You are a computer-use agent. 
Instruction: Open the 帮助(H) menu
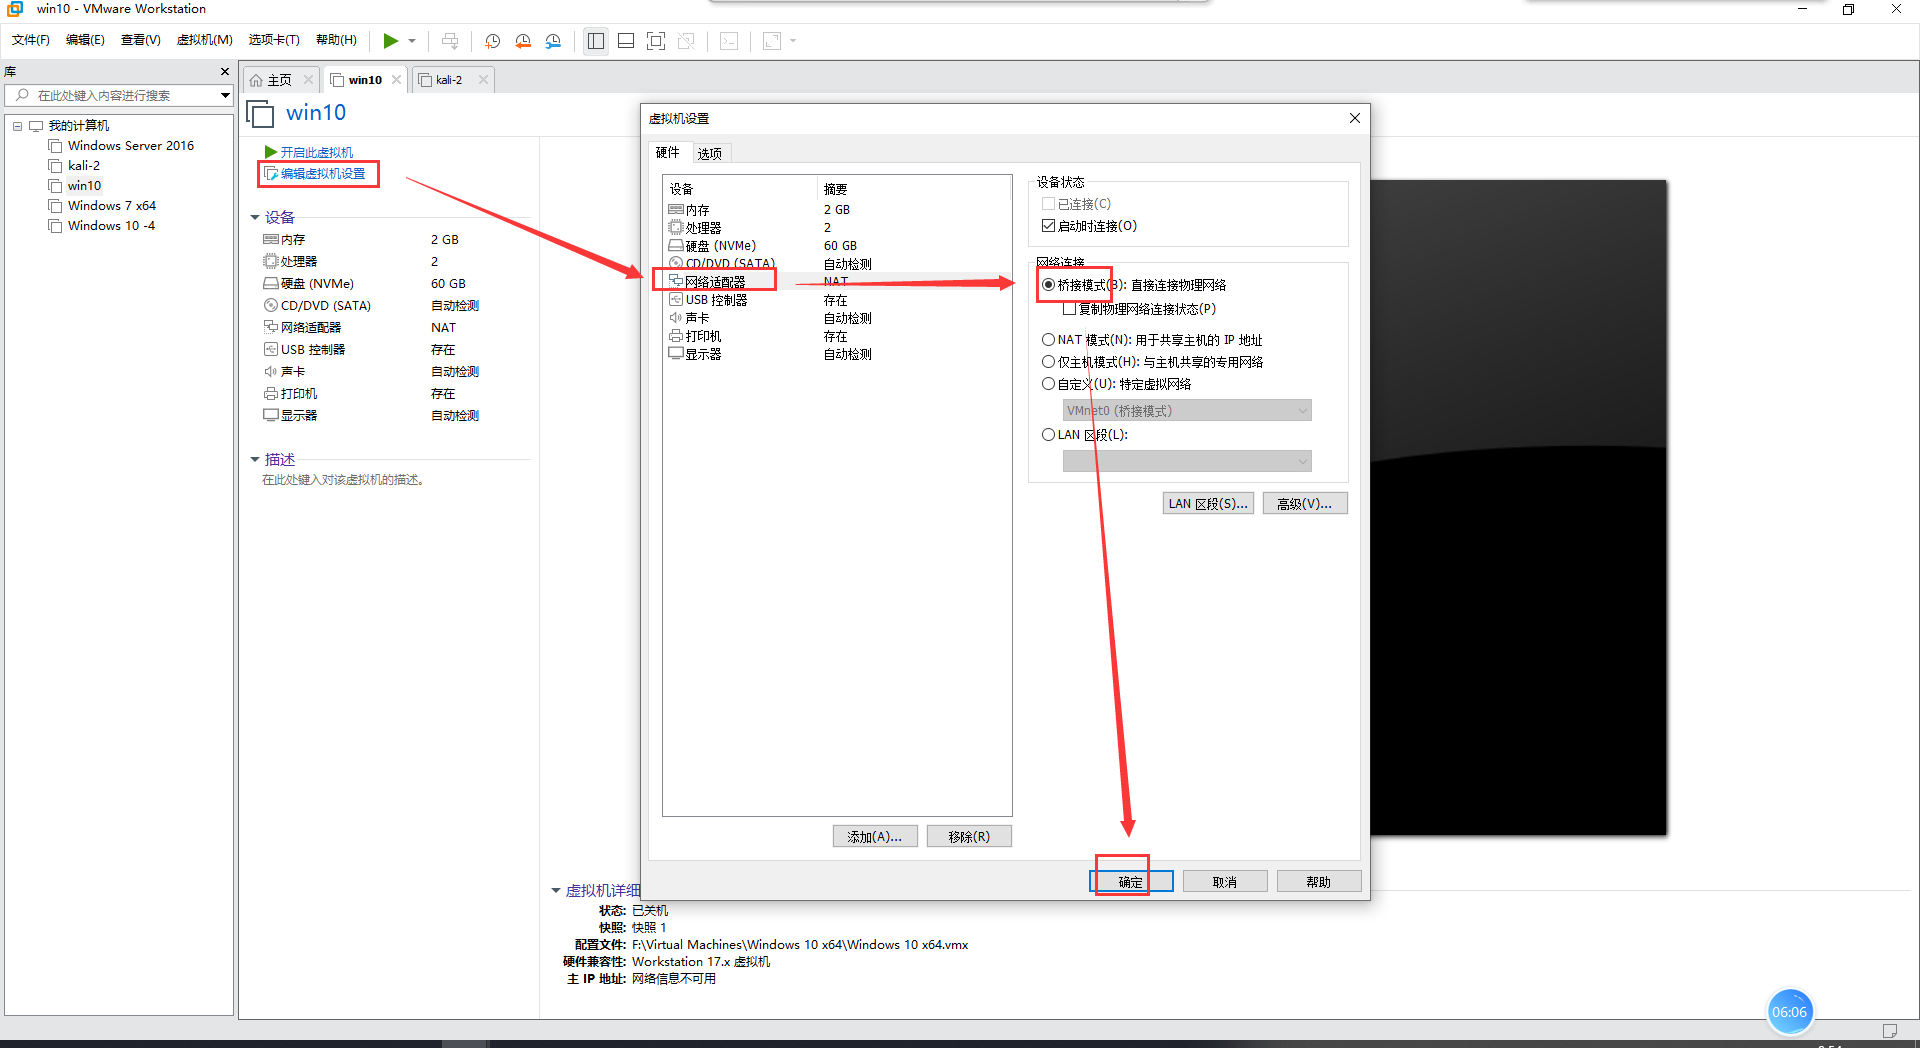[x=336, y=40]
